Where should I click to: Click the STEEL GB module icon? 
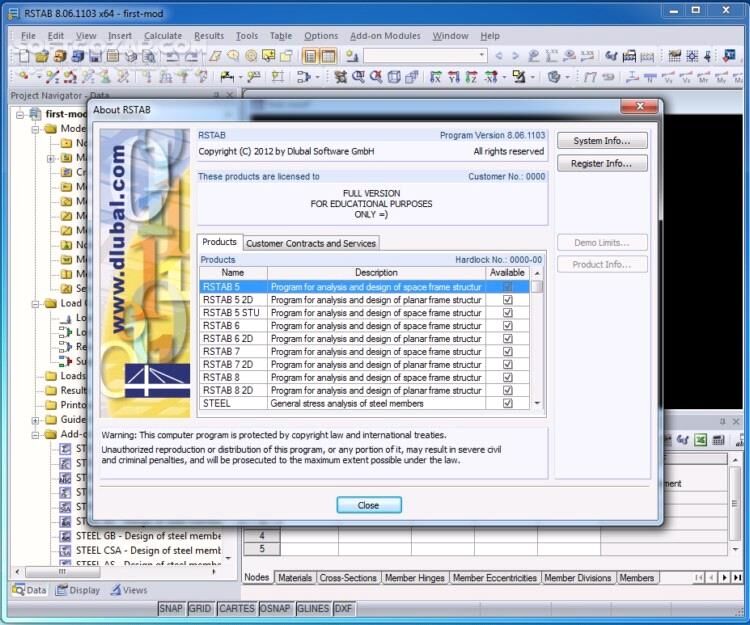(66, 536)
